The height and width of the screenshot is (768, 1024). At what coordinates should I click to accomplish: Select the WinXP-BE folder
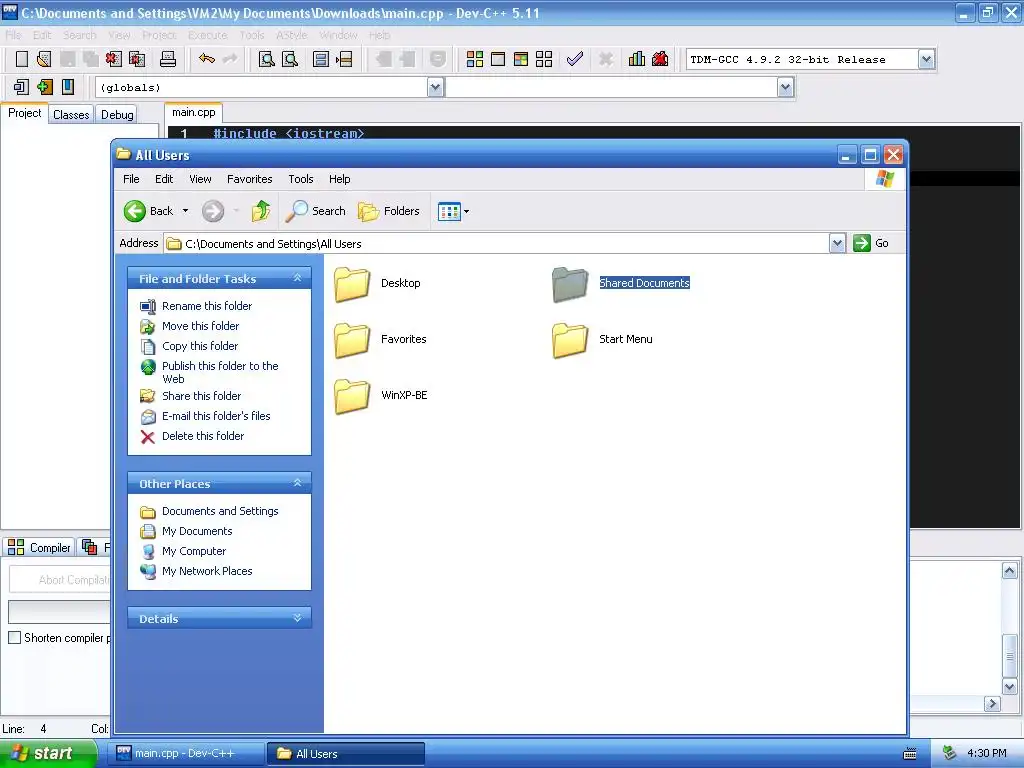pos(381,396)
